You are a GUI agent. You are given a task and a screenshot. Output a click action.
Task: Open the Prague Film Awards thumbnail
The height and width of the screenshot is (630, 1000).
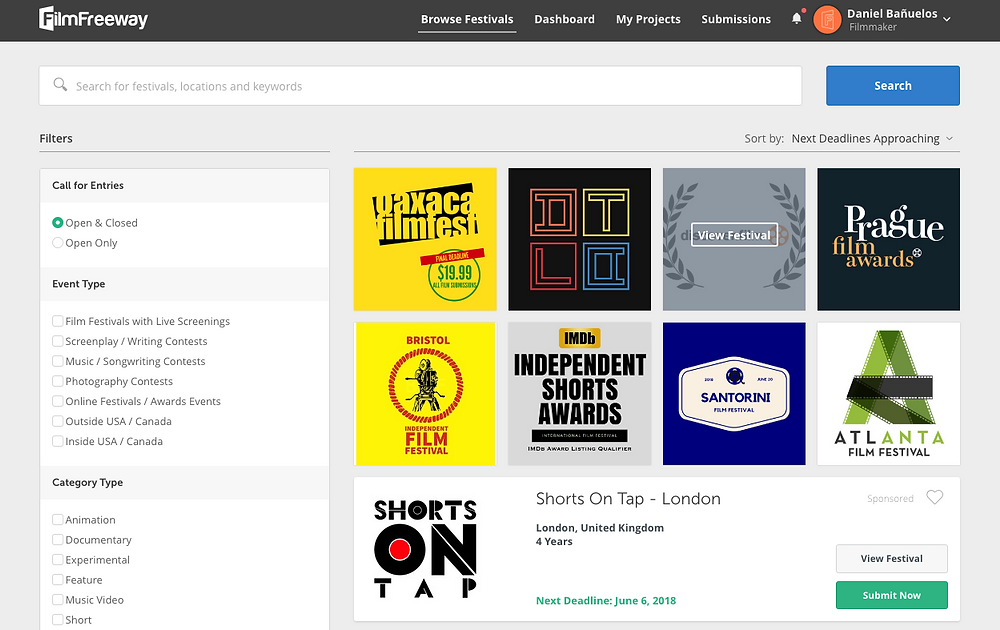(x=888, y=239)
